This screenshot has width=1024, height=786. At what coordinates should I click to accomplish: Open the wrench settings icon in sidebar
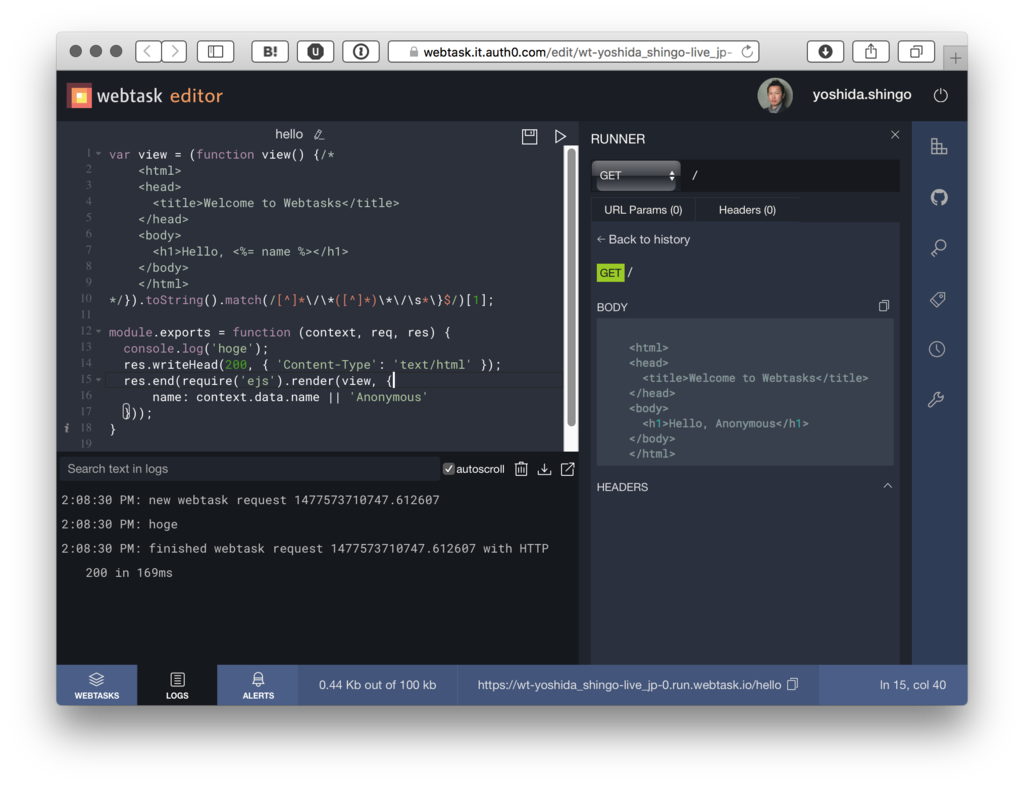point(936,400)
